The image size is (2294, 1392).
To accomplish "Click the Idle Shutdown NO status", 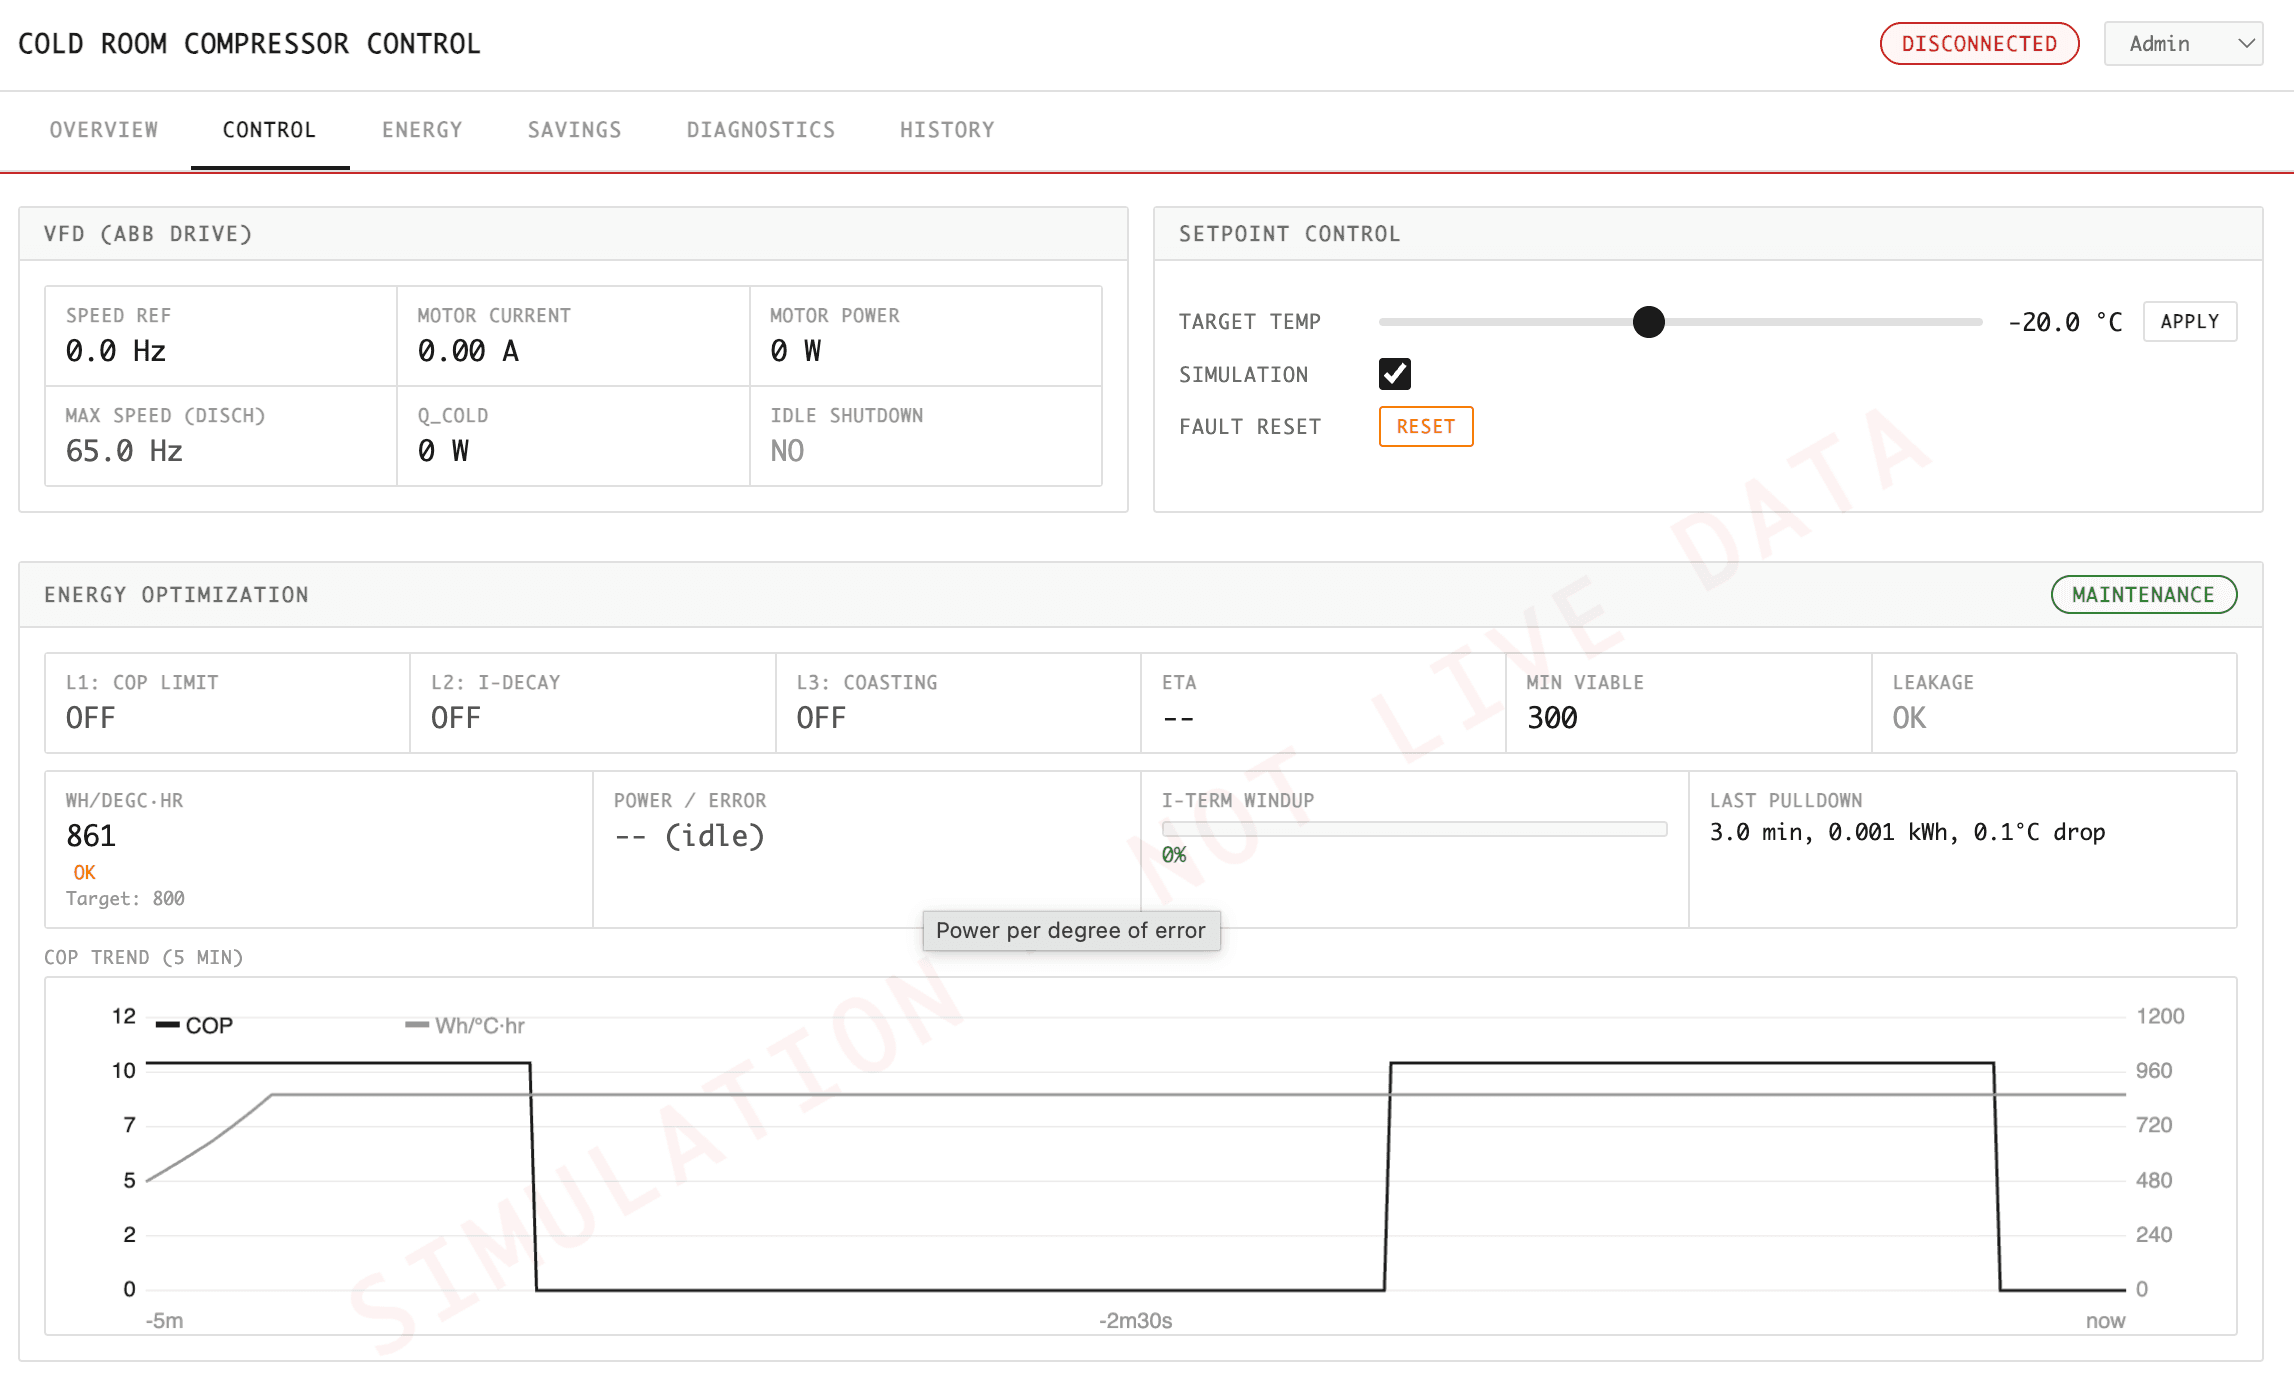I will pos(787,451).
